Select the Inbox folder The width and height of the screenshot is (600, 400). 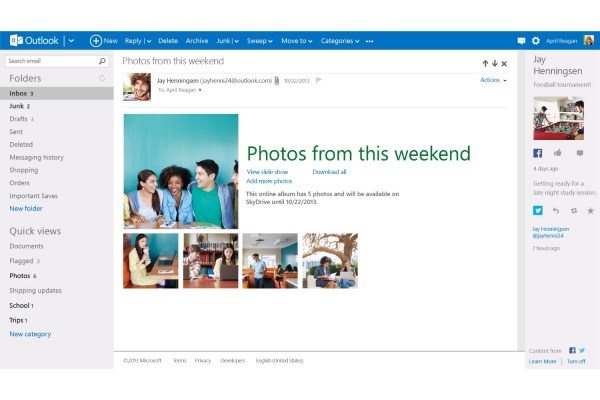[19, 93]
